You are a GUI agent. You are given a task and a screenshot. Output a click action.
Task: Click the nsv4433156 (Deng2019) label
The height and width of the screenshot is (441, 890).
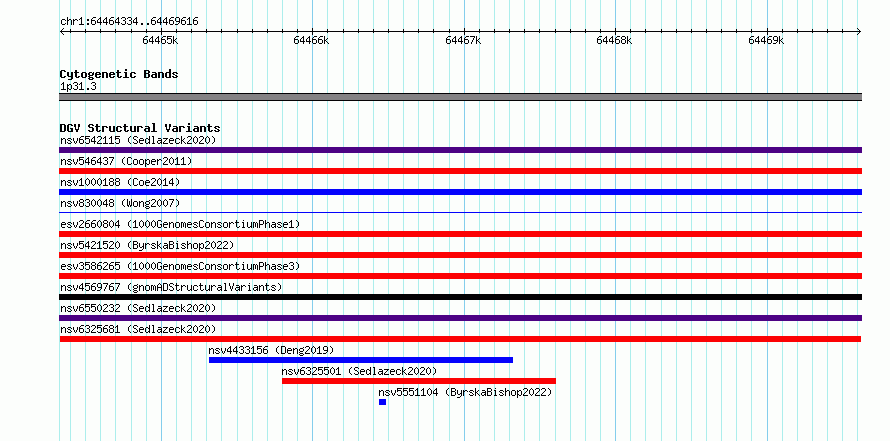click(271, 350)
